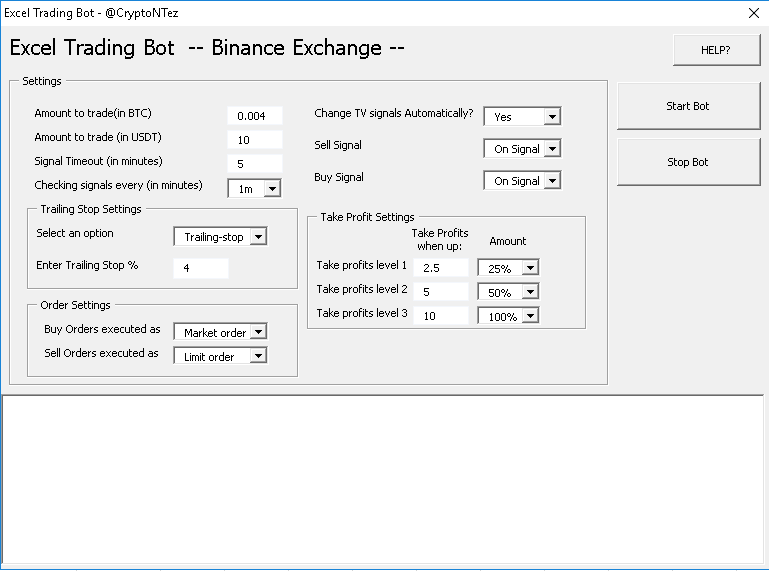769x571 pixels.
Task: Edit the Signal Timeout minutes field
Action: [x=255, y=164]
